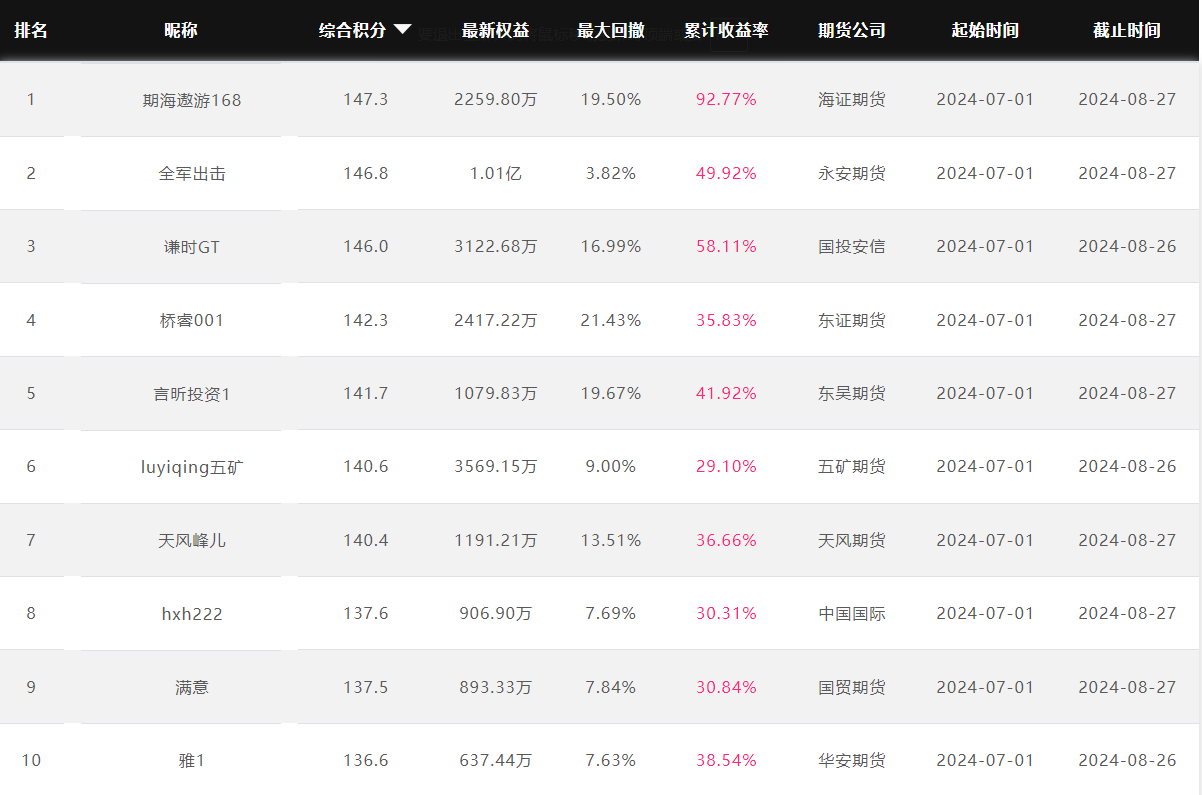Click equity value 906.90万
Viewport: 1202px width, 795px height.
coord(496,613)
